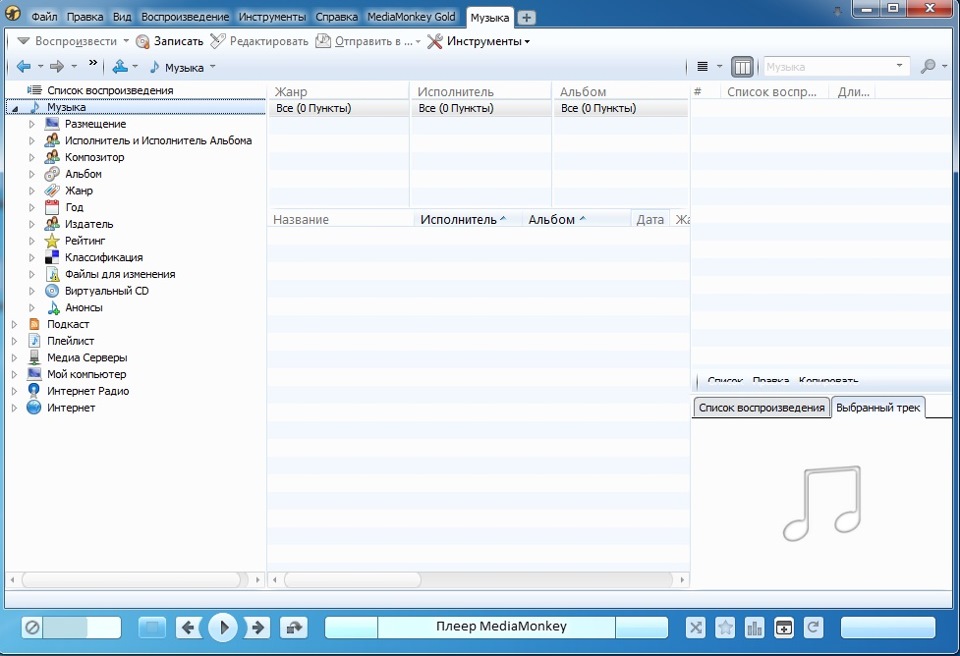
Task: Expand the Мой компьютер node
Action: click(13, 374)
